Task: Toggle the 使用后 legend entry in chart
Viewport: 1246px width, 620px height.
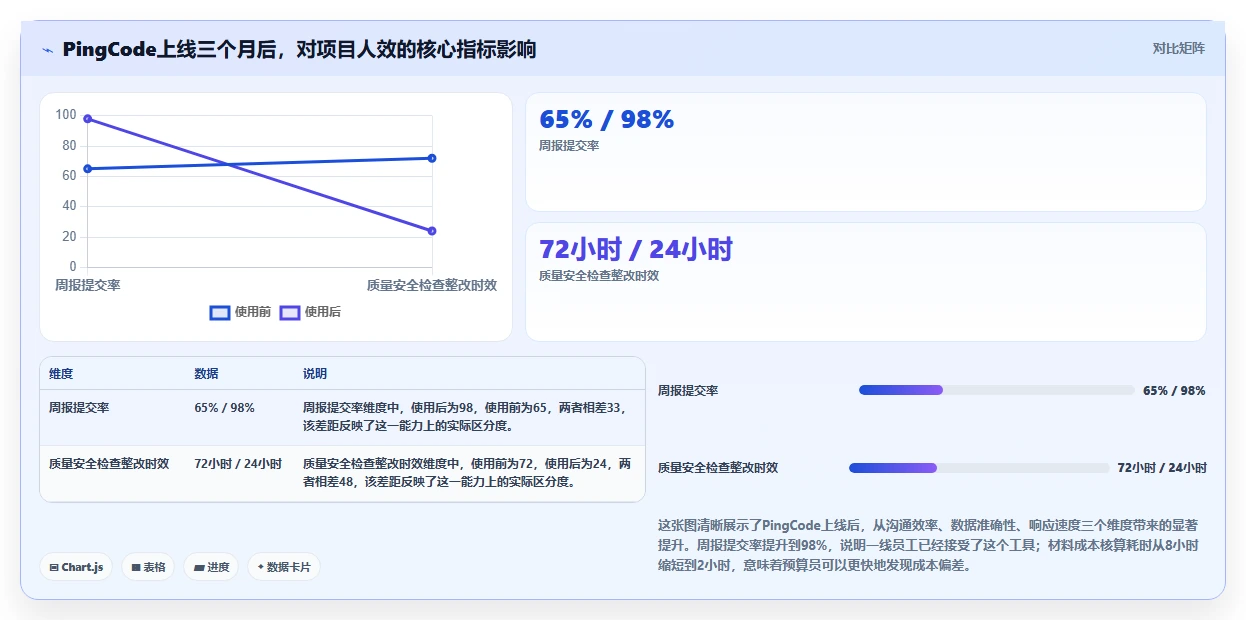Action: pos(310,312)
